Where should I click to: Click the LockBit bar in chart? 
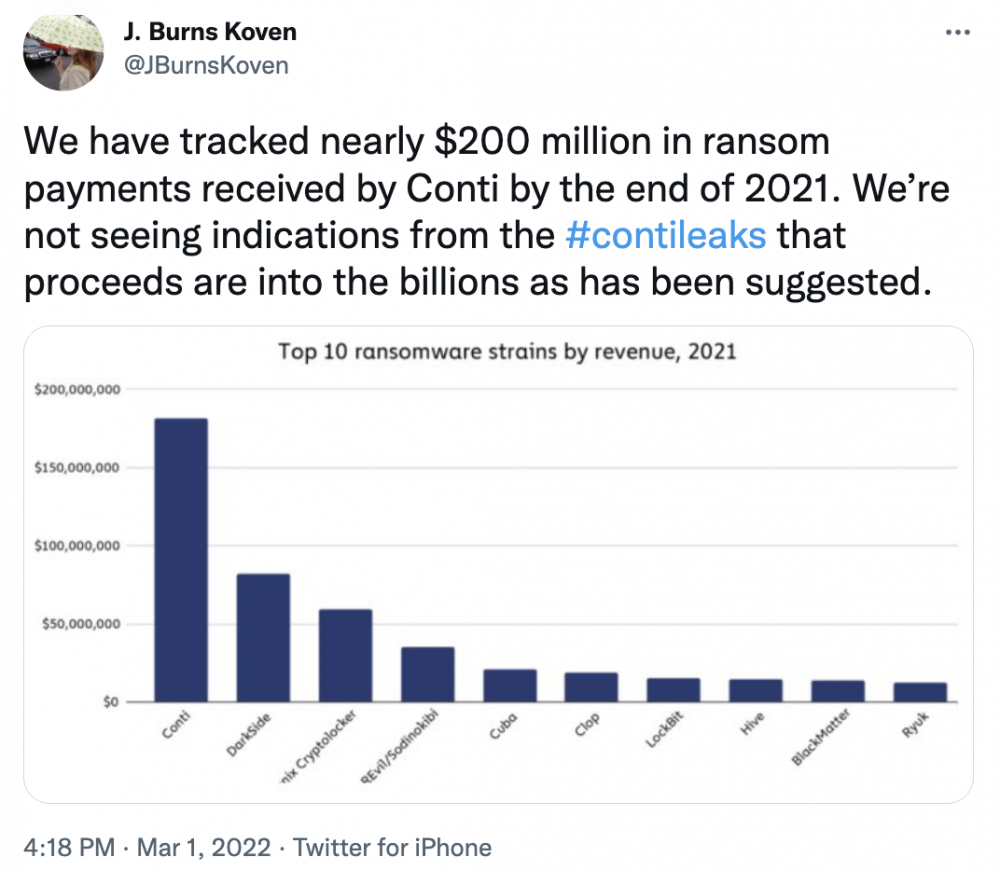tap(673, 689)
